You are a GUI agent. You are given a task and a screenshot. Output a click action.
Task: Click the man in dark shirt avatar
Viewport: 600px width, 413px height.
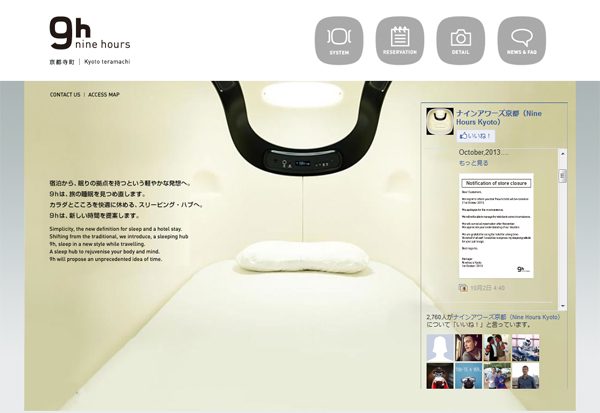tap(525, 376)
